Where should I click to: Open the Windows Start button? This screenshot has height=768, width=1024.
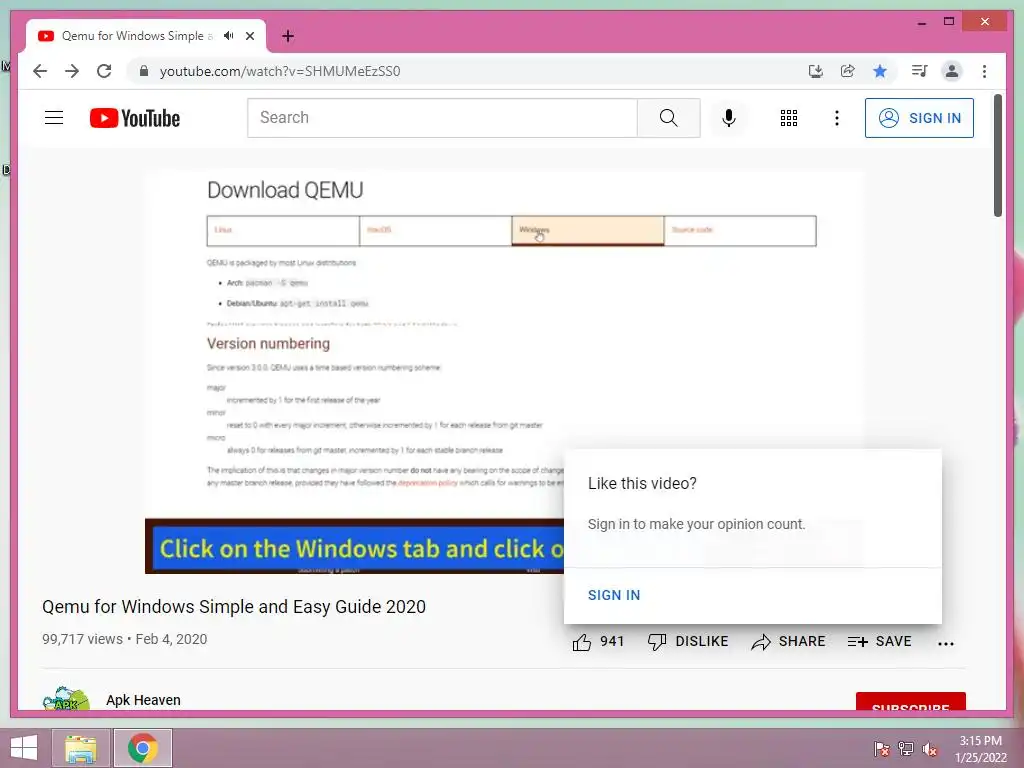pyautogui.click(x=24, y=748)
